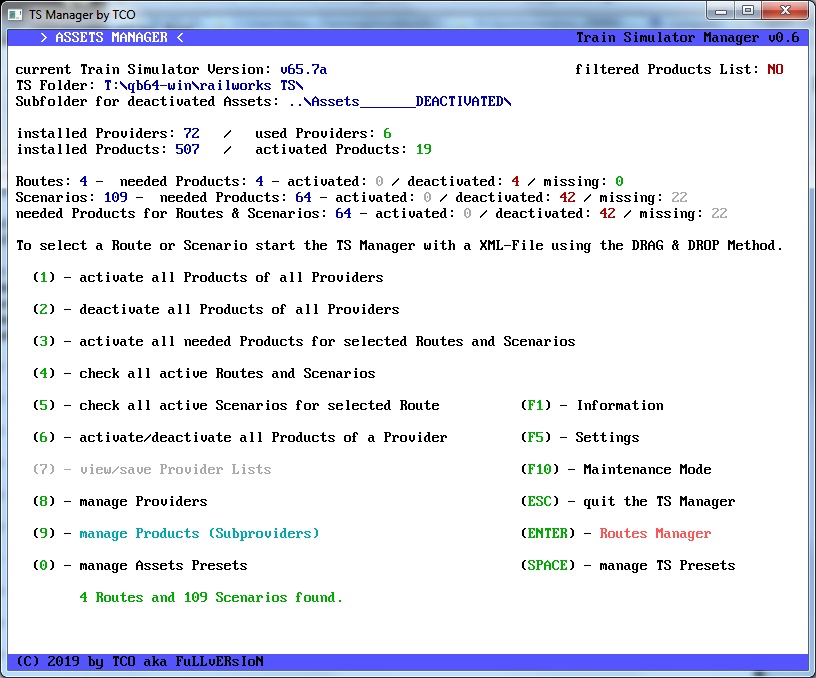The image size is (816, 678).
Task: Open (ENTER) Routes Manager entry
Action: 616,533
